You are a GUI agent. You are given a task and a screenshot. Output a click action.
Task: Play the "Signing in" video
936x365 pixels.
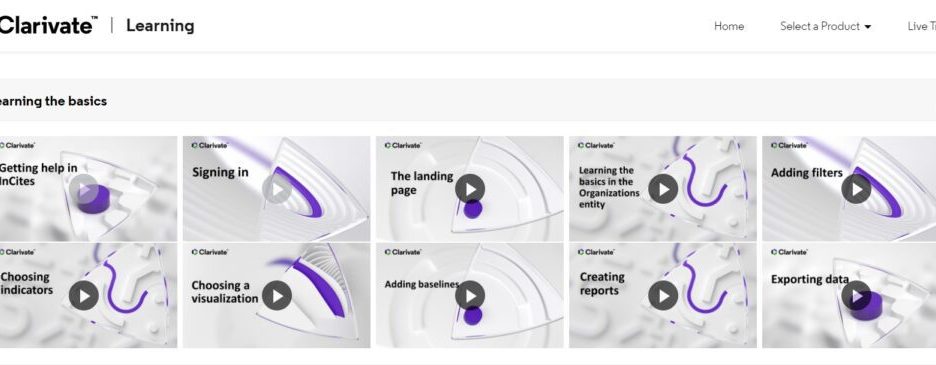tap(277, 189)
